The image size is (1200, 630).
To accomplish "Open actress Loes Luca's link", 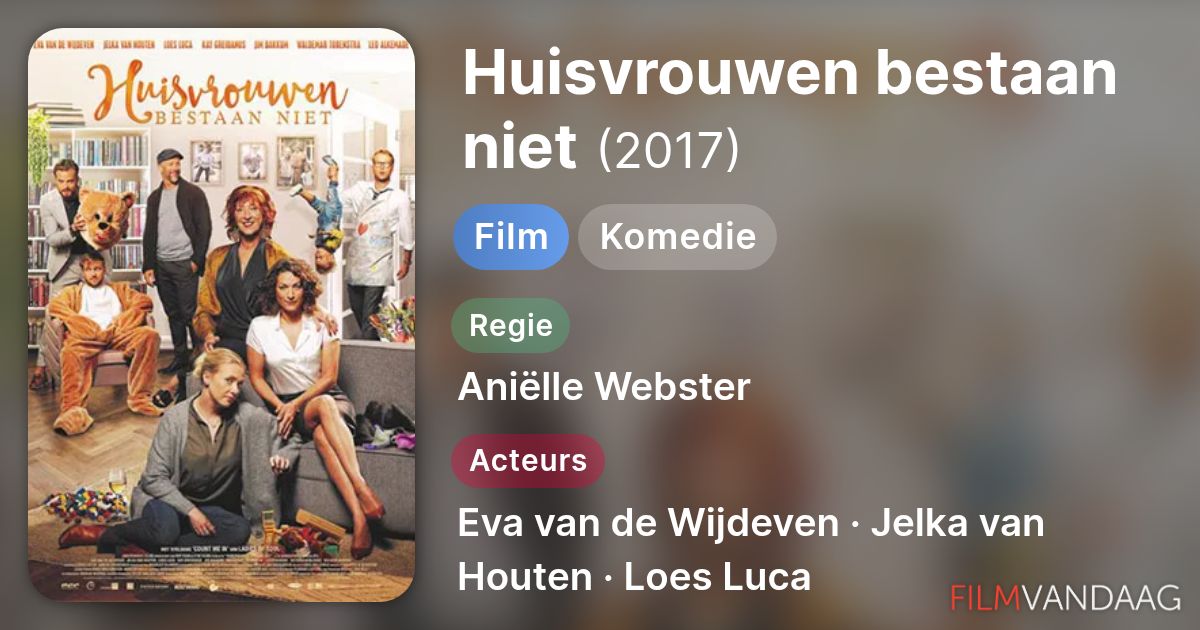I will tap(717, 577).
